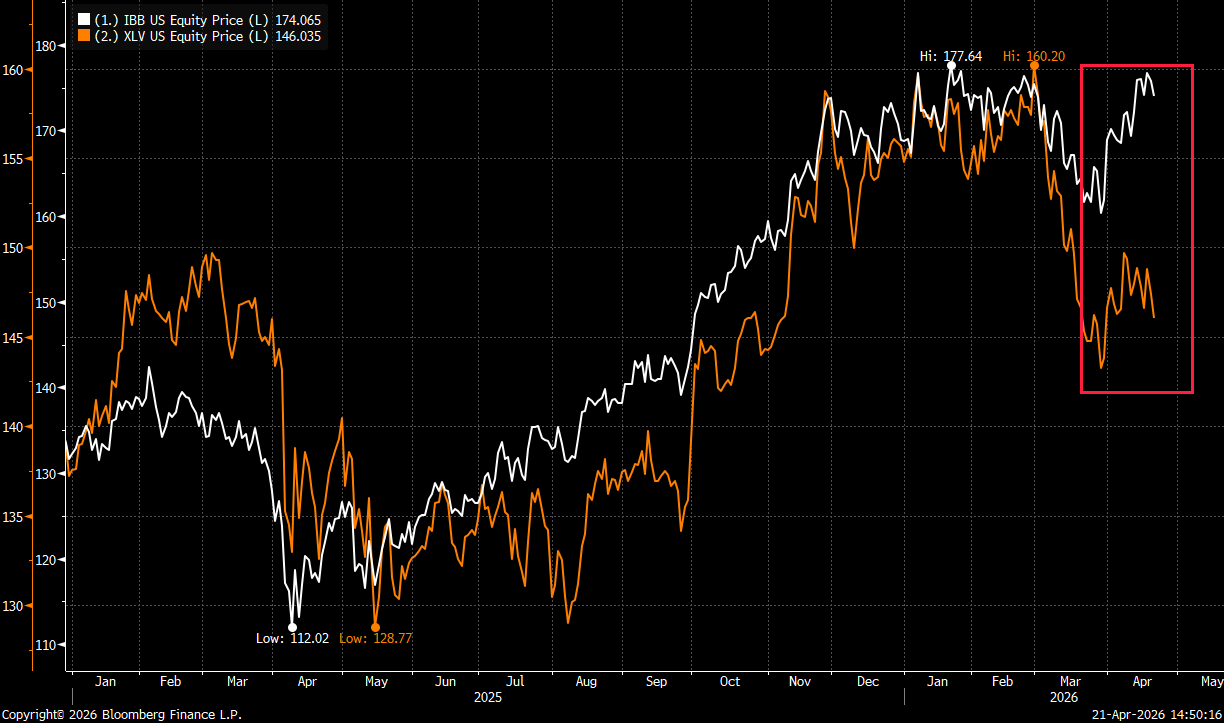Click the 'Low: 112.02' label
Image resolution: width=1224 pixels, height=723 pixels.
292,638
